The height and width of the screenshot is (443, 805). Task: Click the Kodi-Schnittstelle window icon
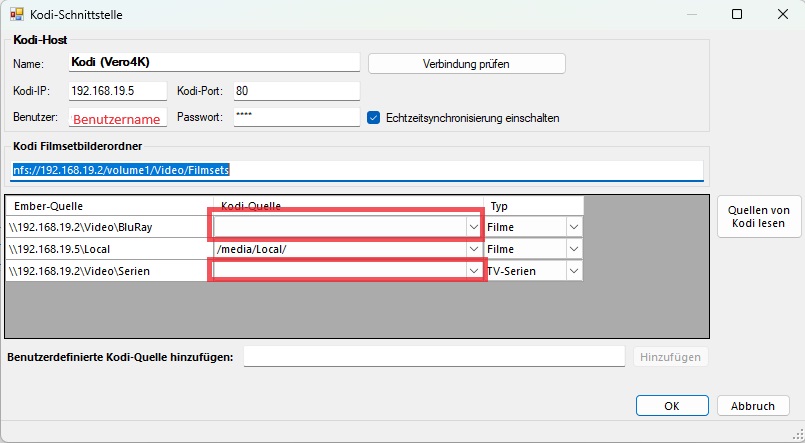click(x=17, y=14)
